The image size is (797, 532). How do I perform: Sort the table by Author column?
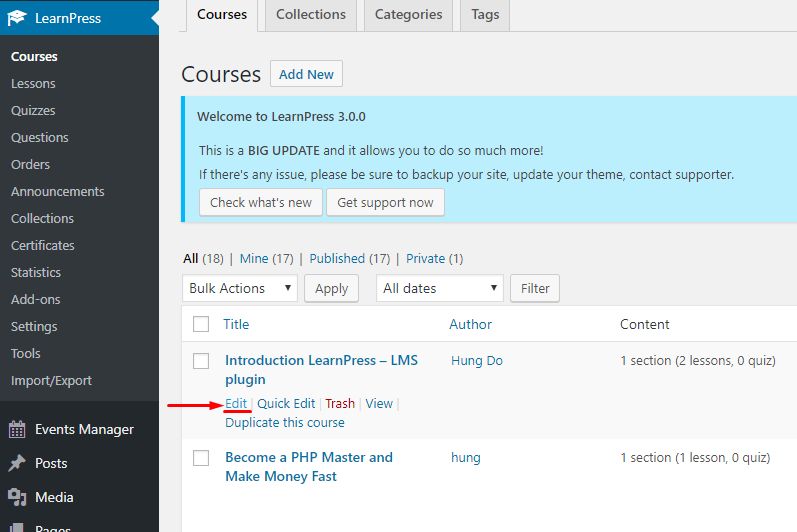[470, 324]
